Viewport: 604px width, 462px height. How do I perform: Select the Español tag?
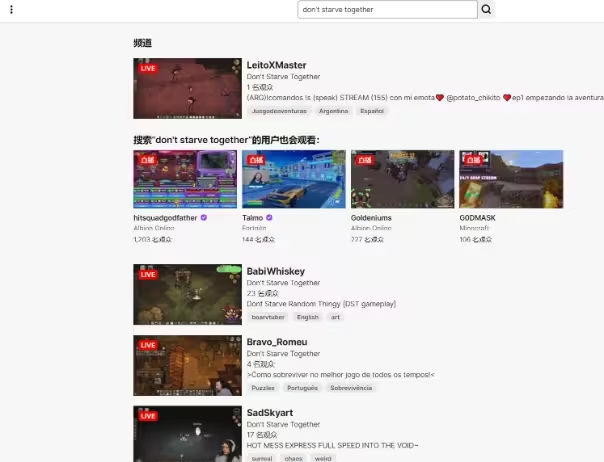coord(372,111)
